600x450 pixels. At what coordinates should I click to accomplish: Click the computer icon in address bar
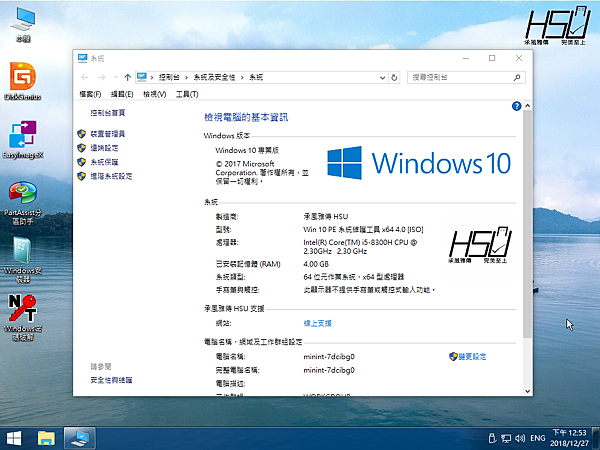(x=142, y=77)
